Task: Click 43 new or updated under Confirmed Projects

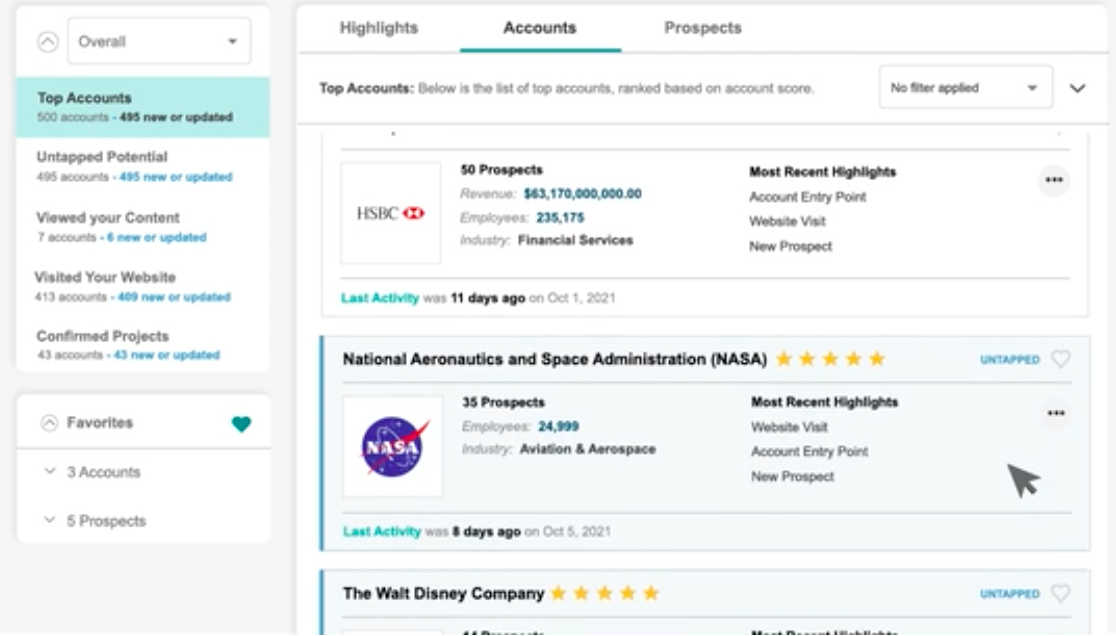Action: coord(167,355)
